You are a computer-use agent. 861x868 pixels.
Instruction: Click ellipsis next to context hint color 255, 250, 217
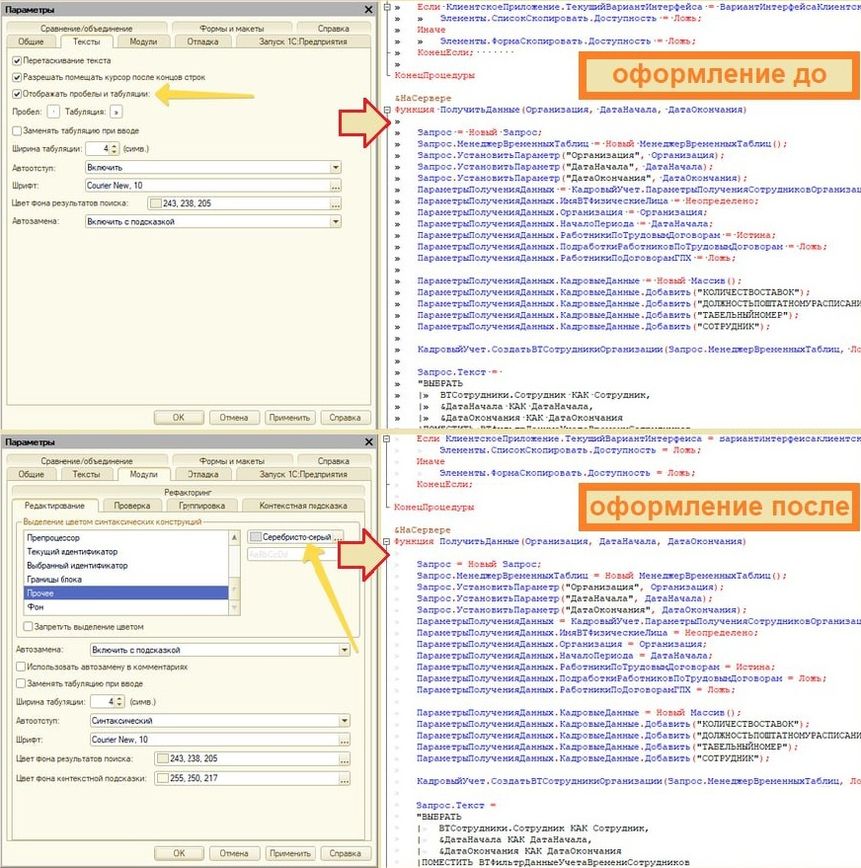click(344, 778)
